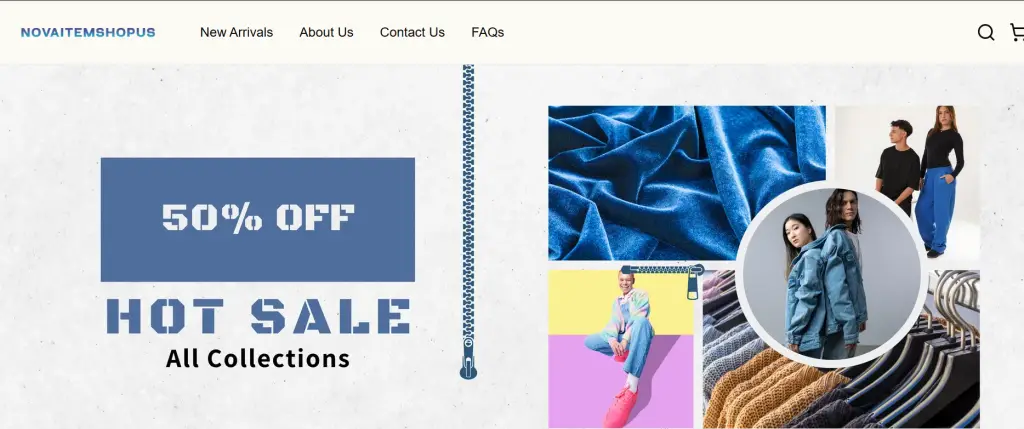Open the Contact Us link
This screenshot has height=429, width=1024.
(x=412, y=32)
